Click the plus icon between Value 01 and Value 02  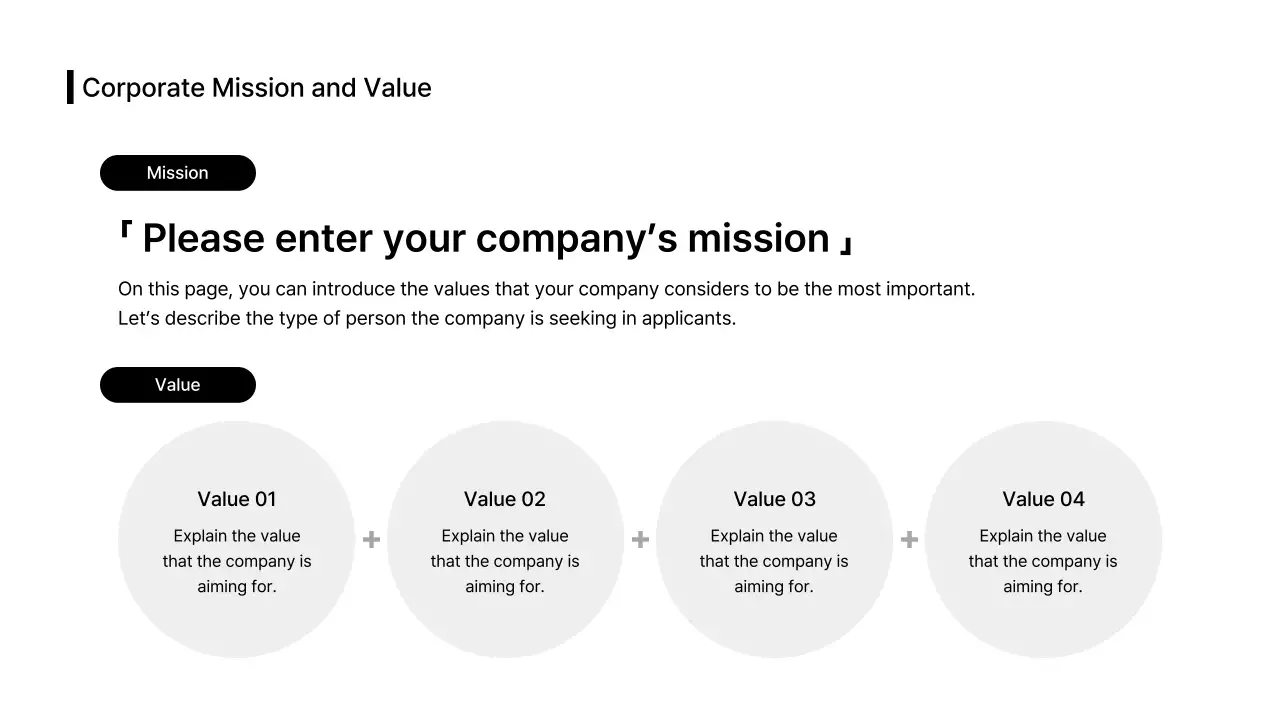(x=371, y=540)
